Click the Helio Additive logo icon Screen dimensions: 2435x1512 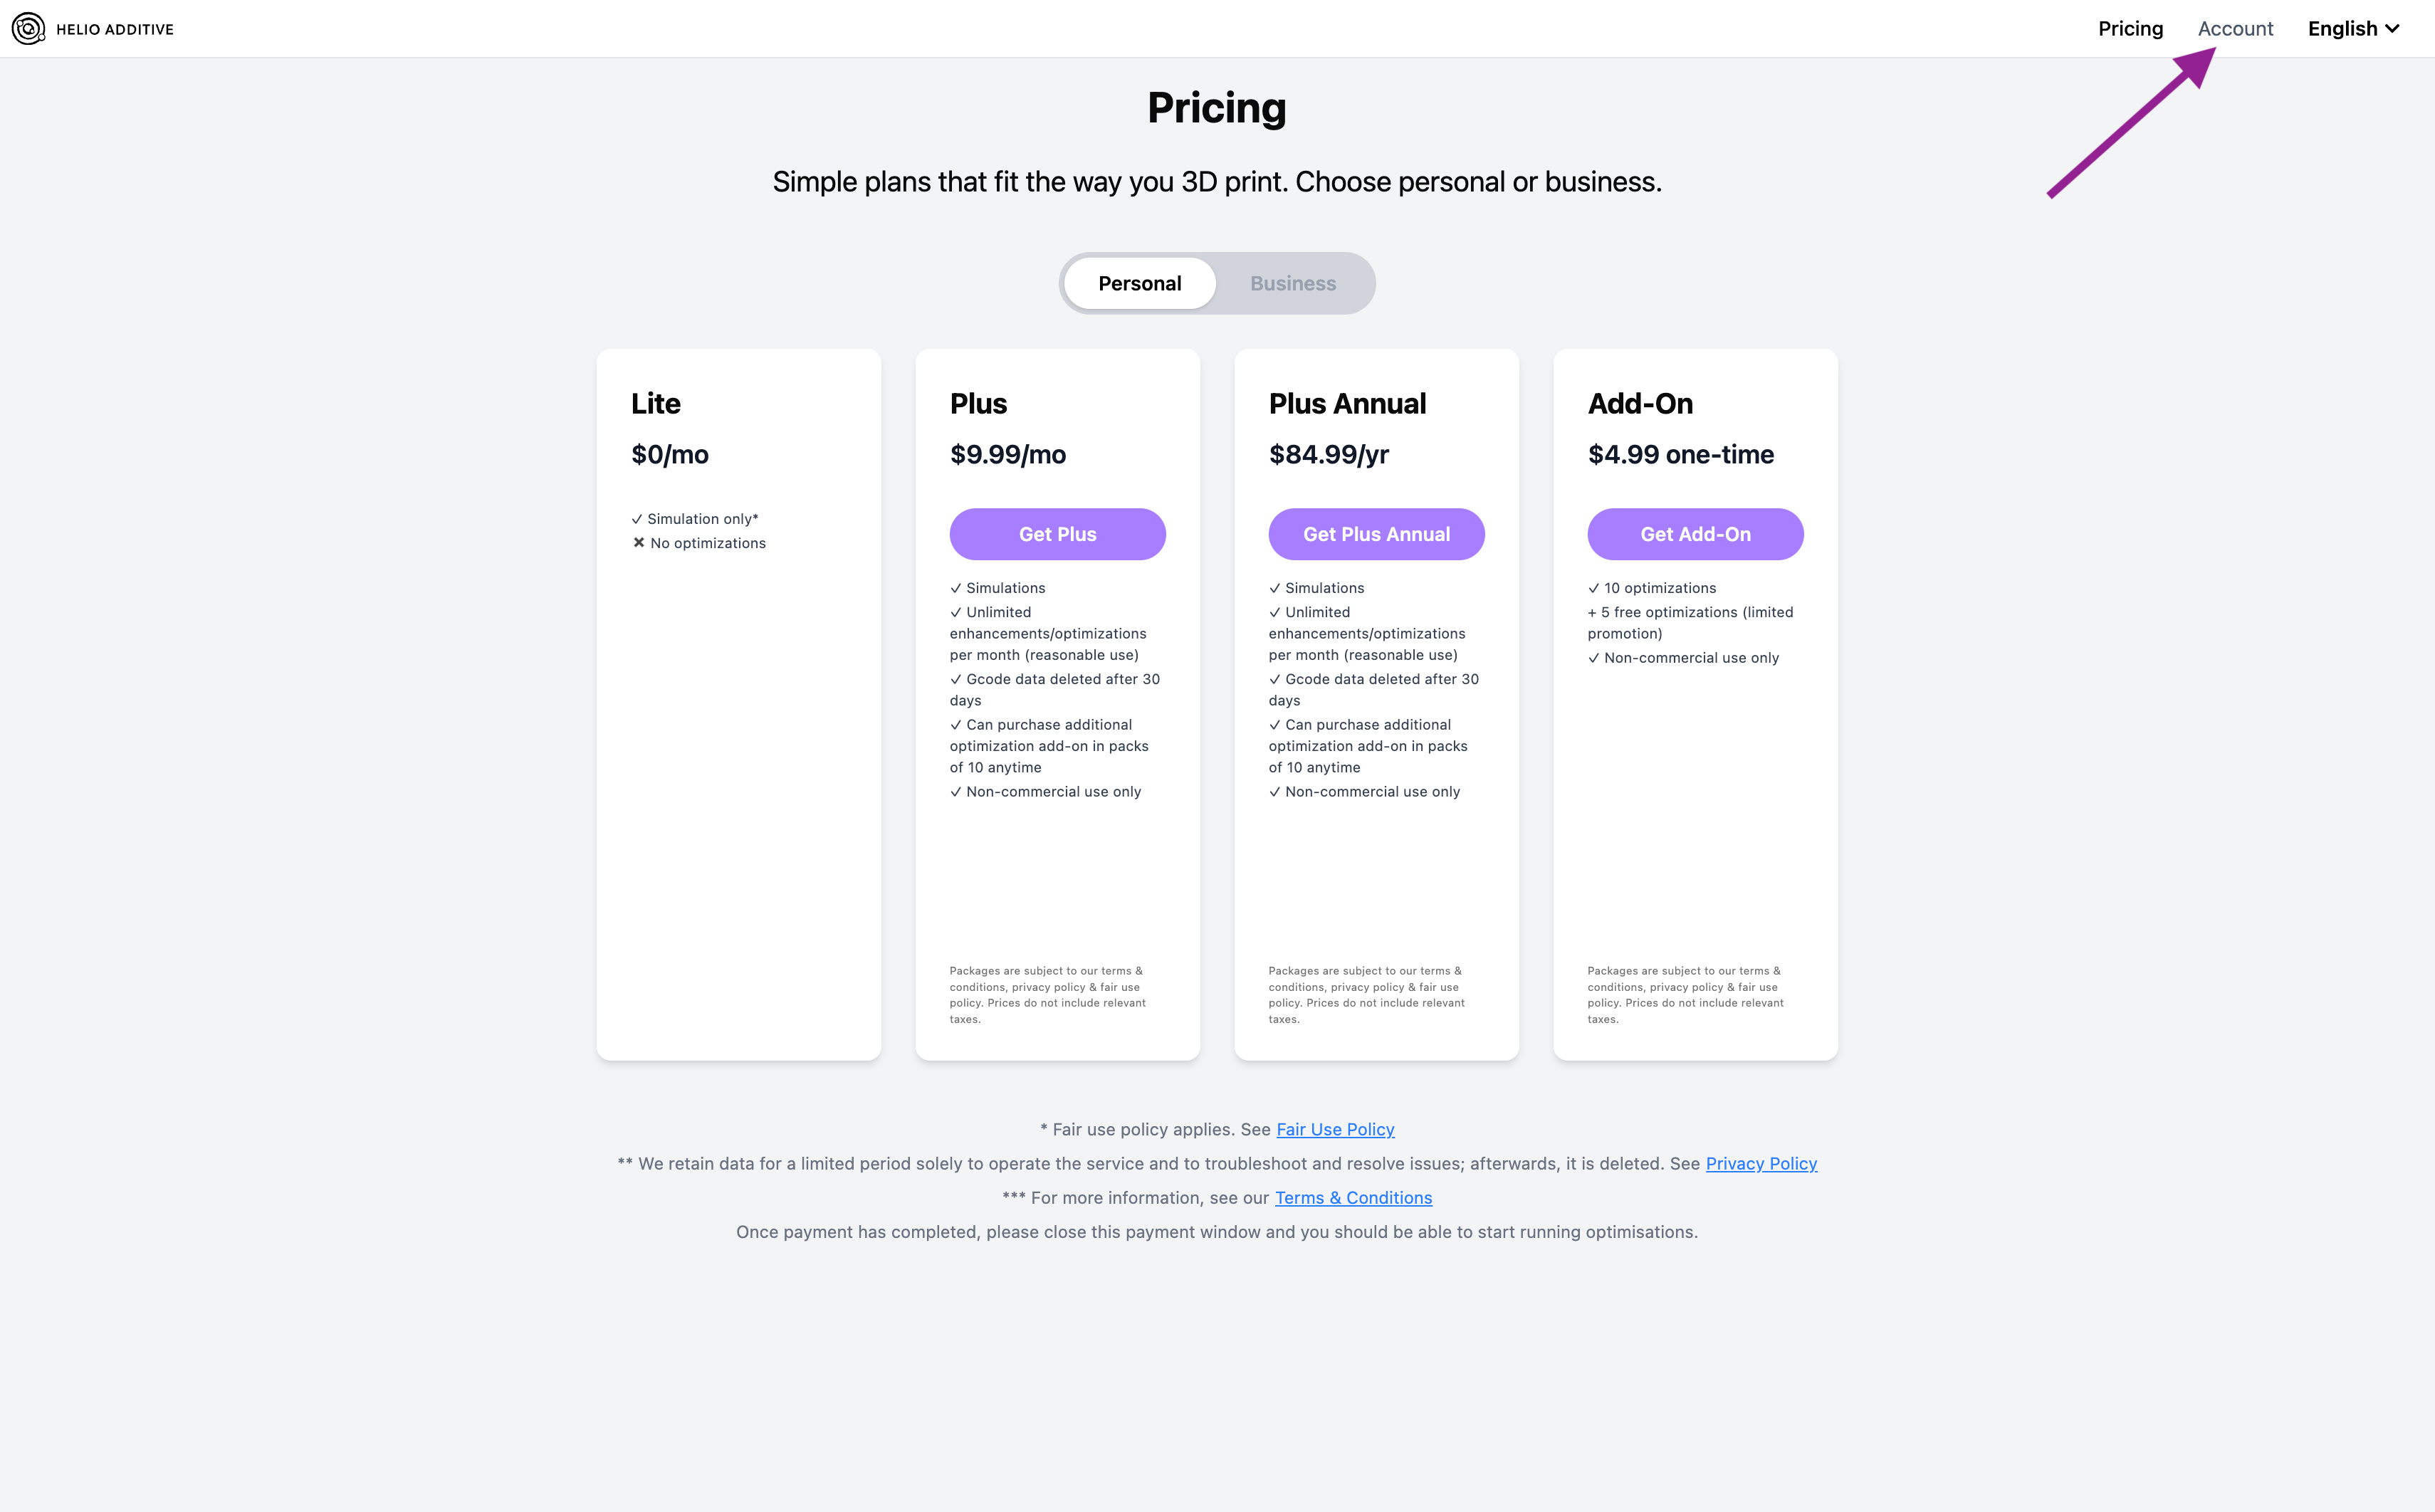tap(28, 29)
